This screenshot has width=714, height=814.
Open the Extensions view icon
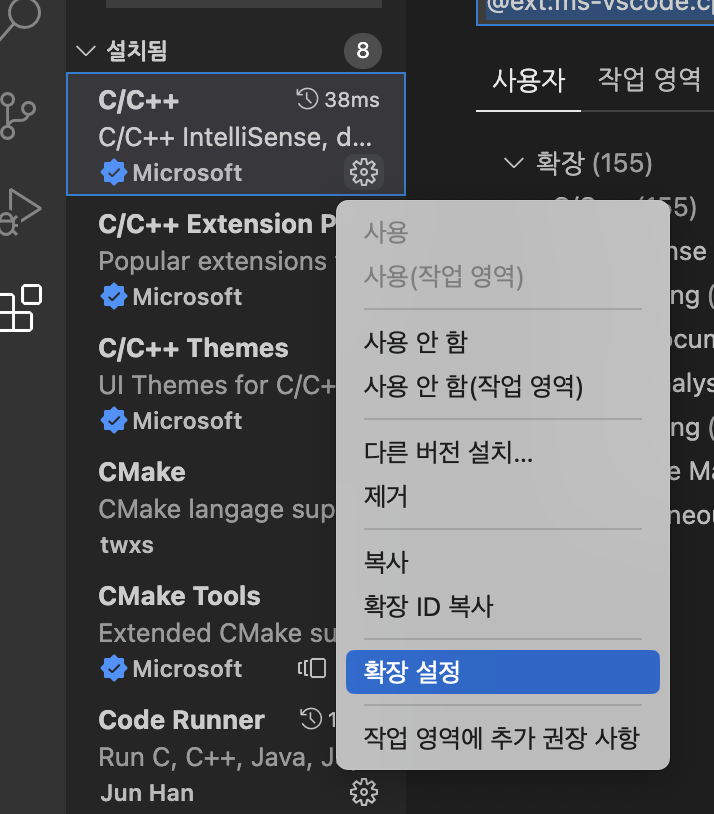[21, 308]
